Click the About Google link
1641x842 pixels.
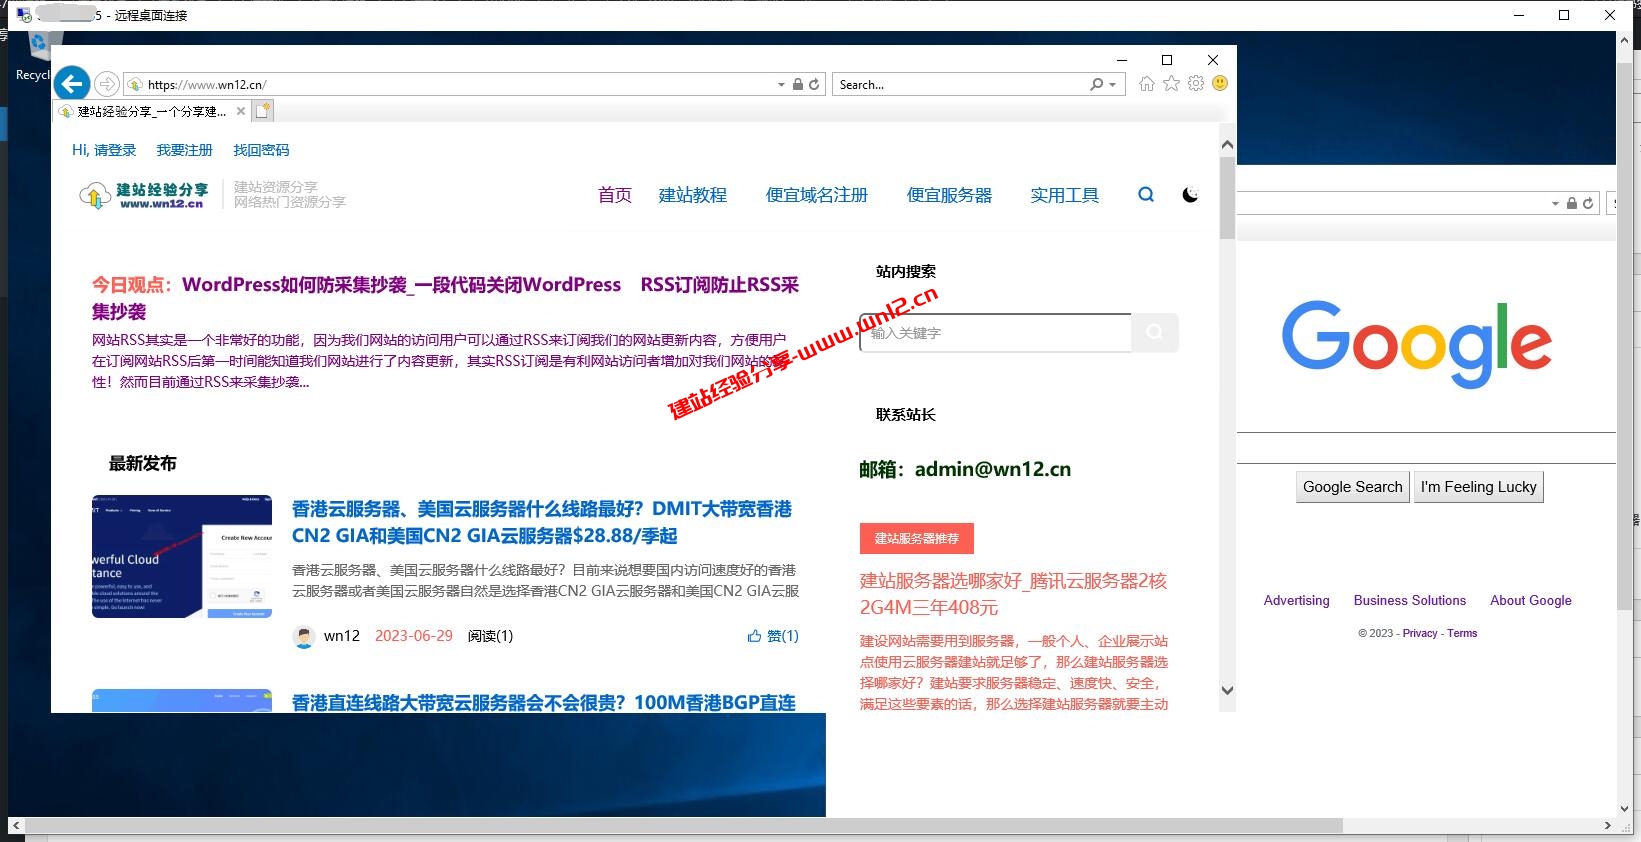[x=1531, y=601]
